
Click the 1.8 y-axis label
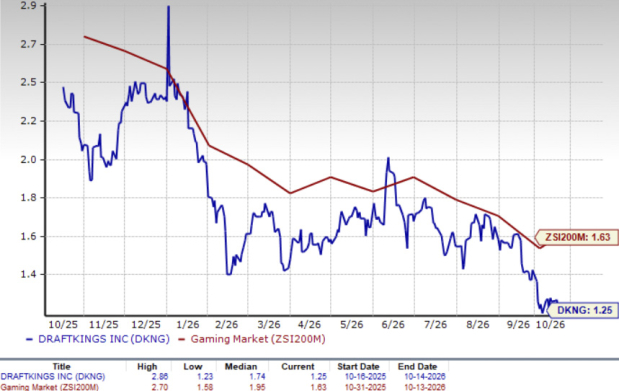28,198
